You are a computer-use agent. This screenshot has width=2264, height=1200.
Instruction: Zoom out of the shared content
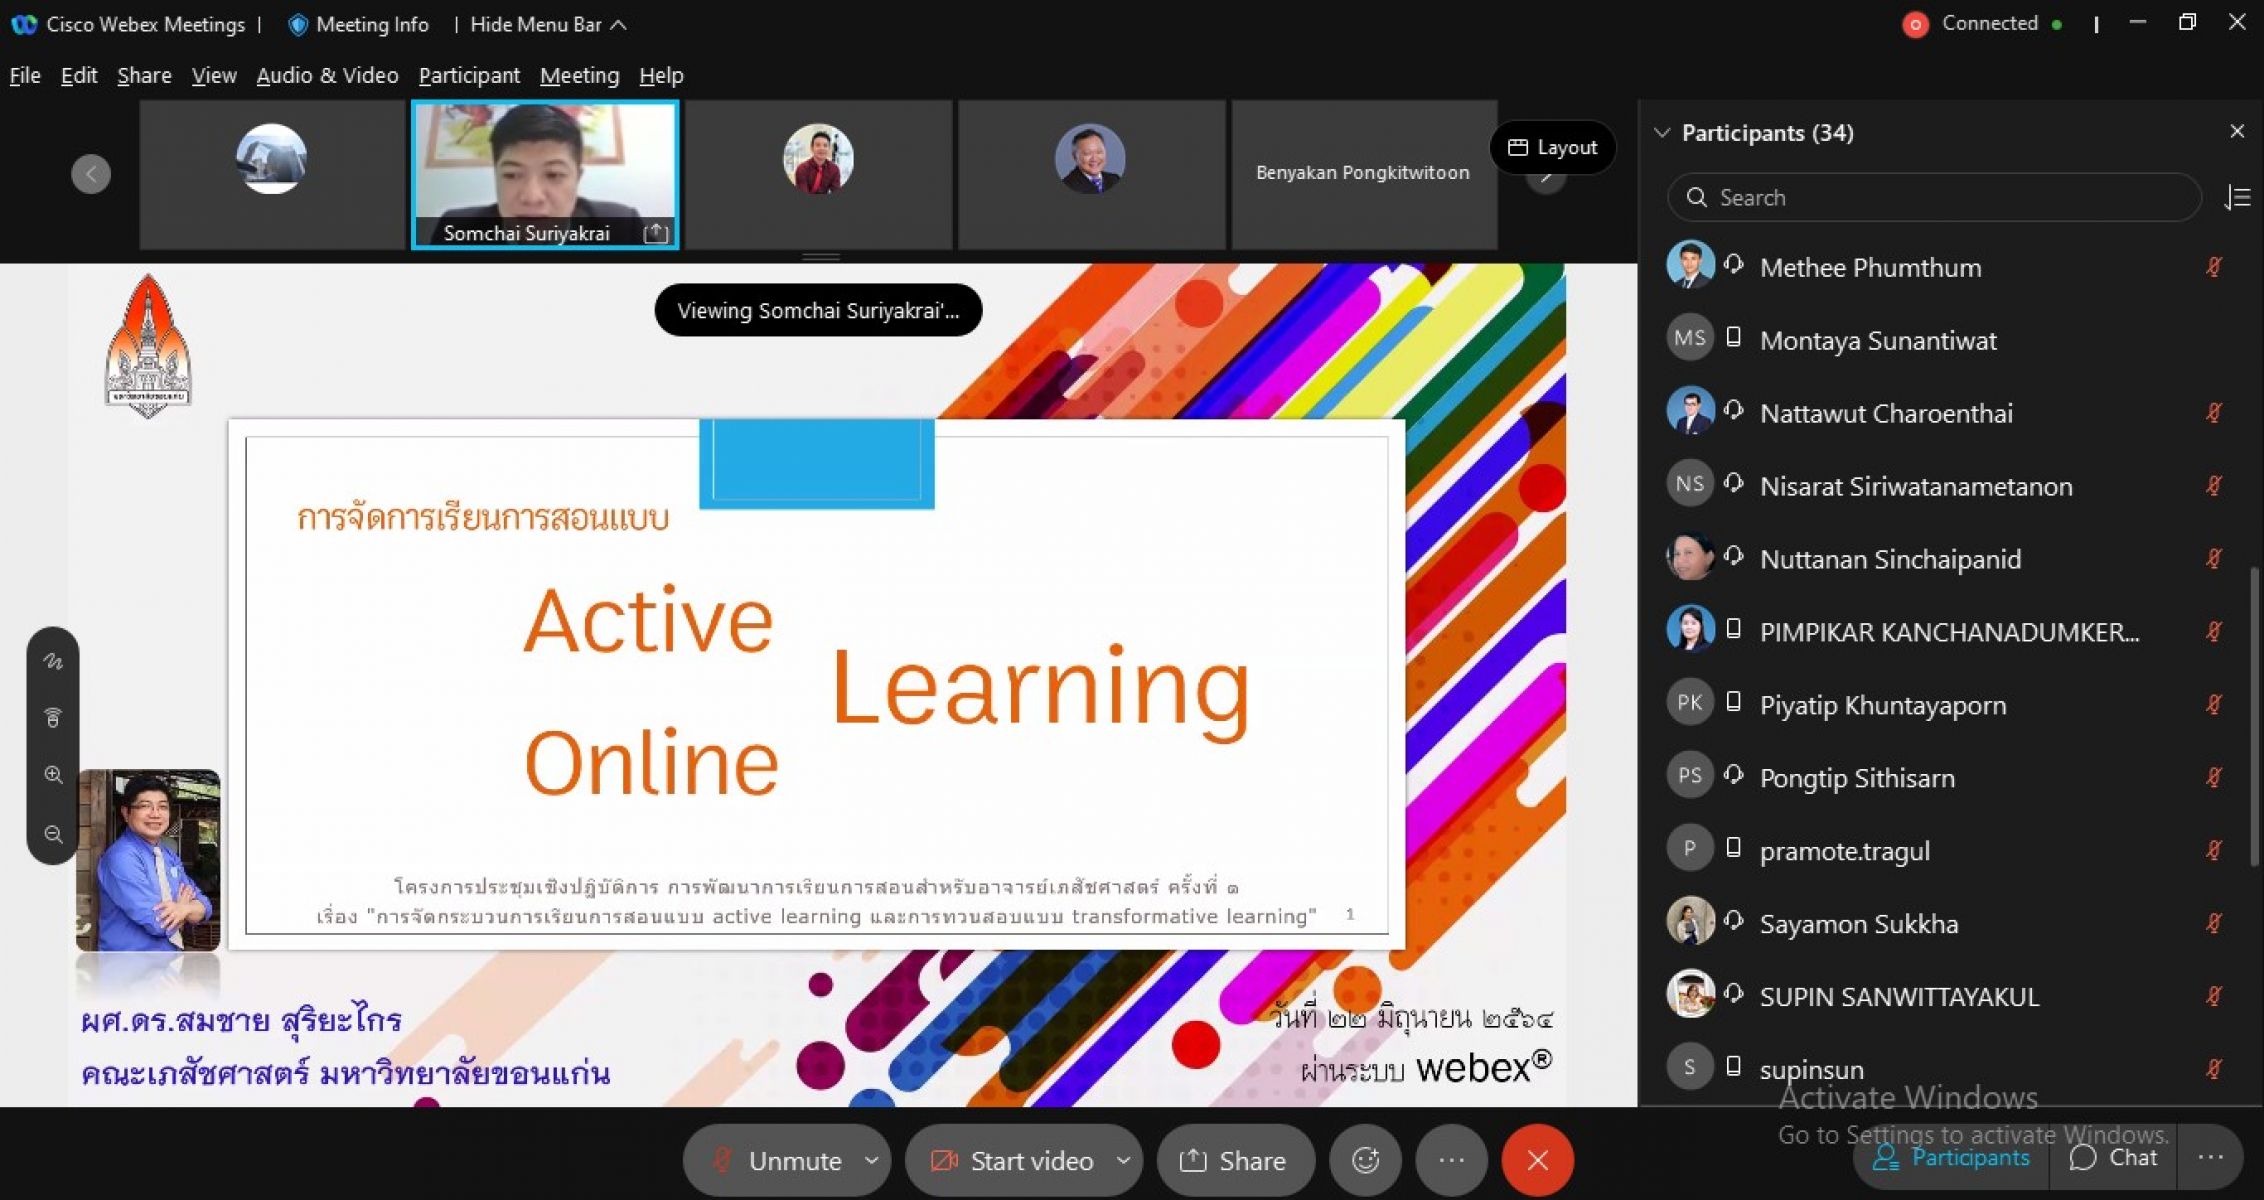coord(53,833)
